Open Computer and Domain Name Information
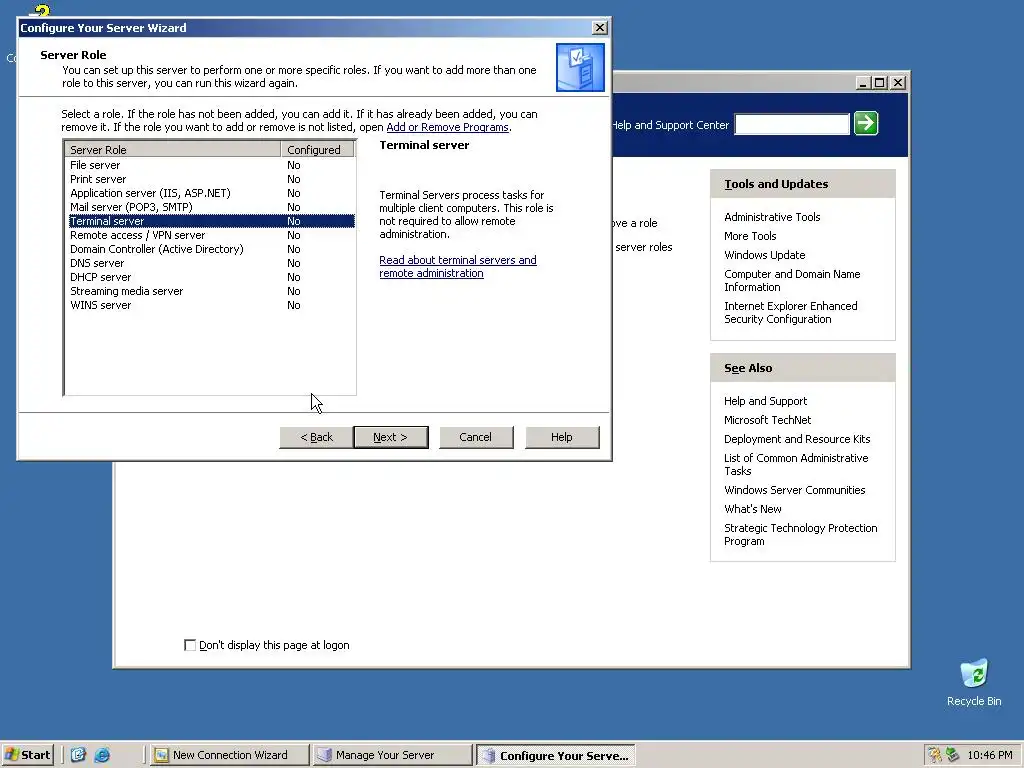 (792, 281)
